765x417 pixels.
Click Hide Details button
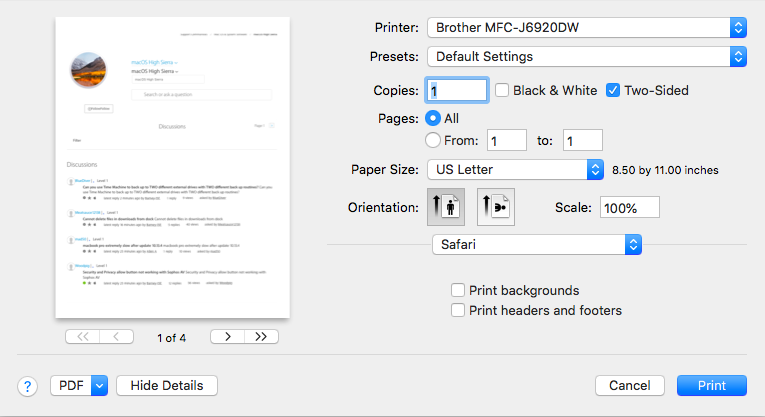click(167, 386)
